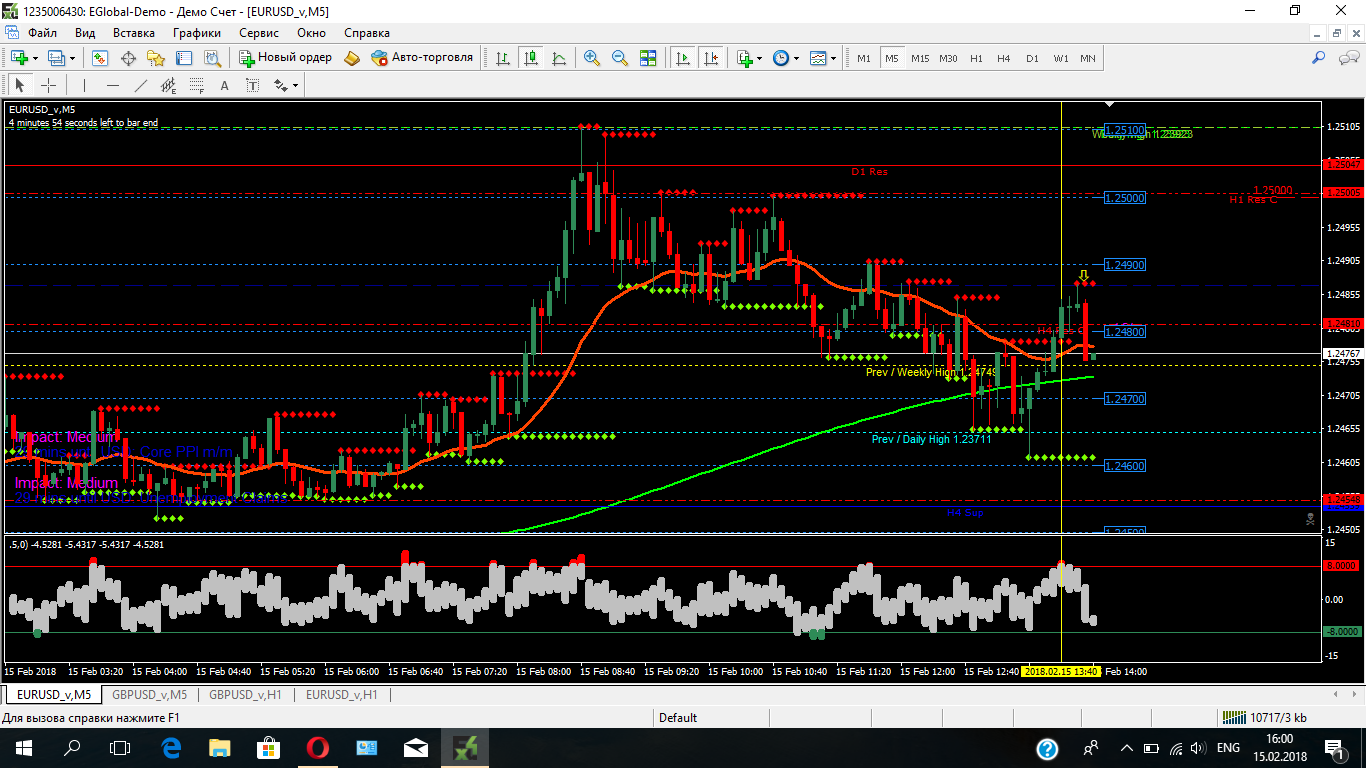The width and height of the screenshot is (1366, 768).
Task: Select the crosshair tool
Action: 48,85
